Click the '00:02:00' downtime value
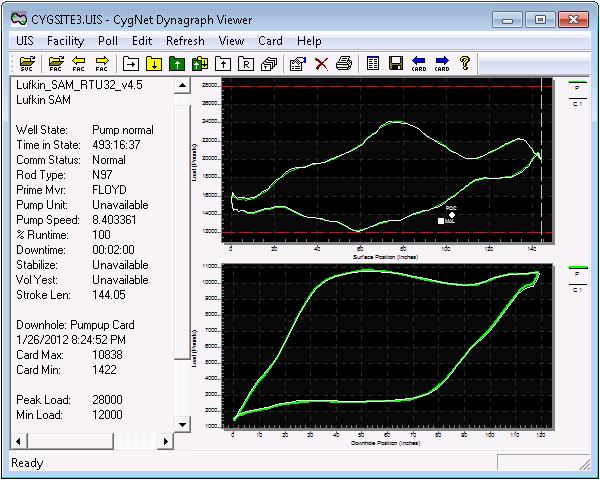600x480 pixels. [113, 250]
